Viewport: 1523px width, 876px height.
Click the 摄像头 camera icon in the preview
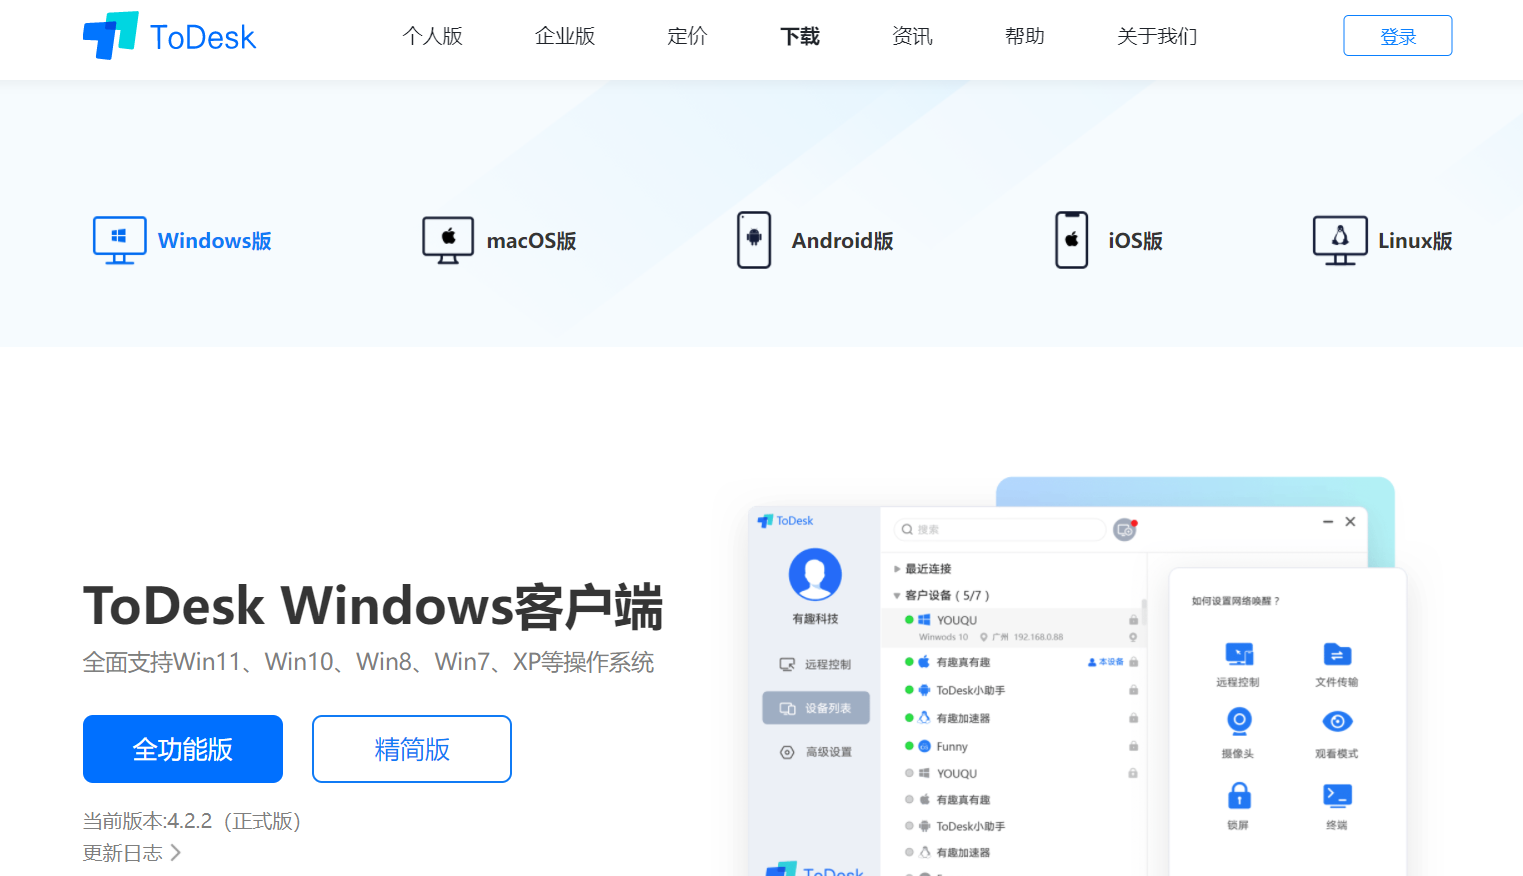pyautogui.click(x=1239, y=721)
